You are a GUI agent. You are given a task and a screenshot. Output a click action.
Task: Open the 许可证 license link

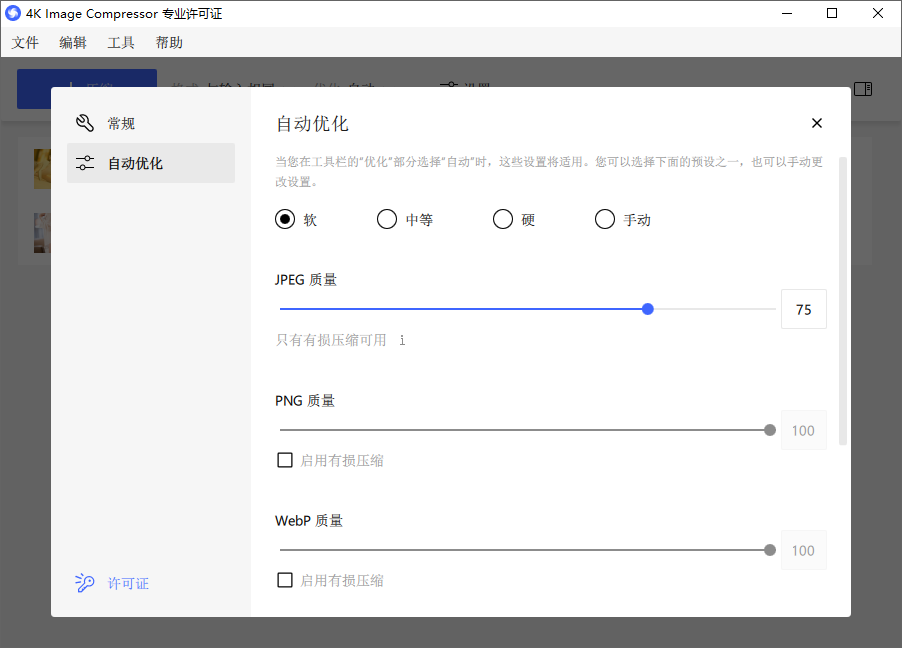[x=128, y=584]
